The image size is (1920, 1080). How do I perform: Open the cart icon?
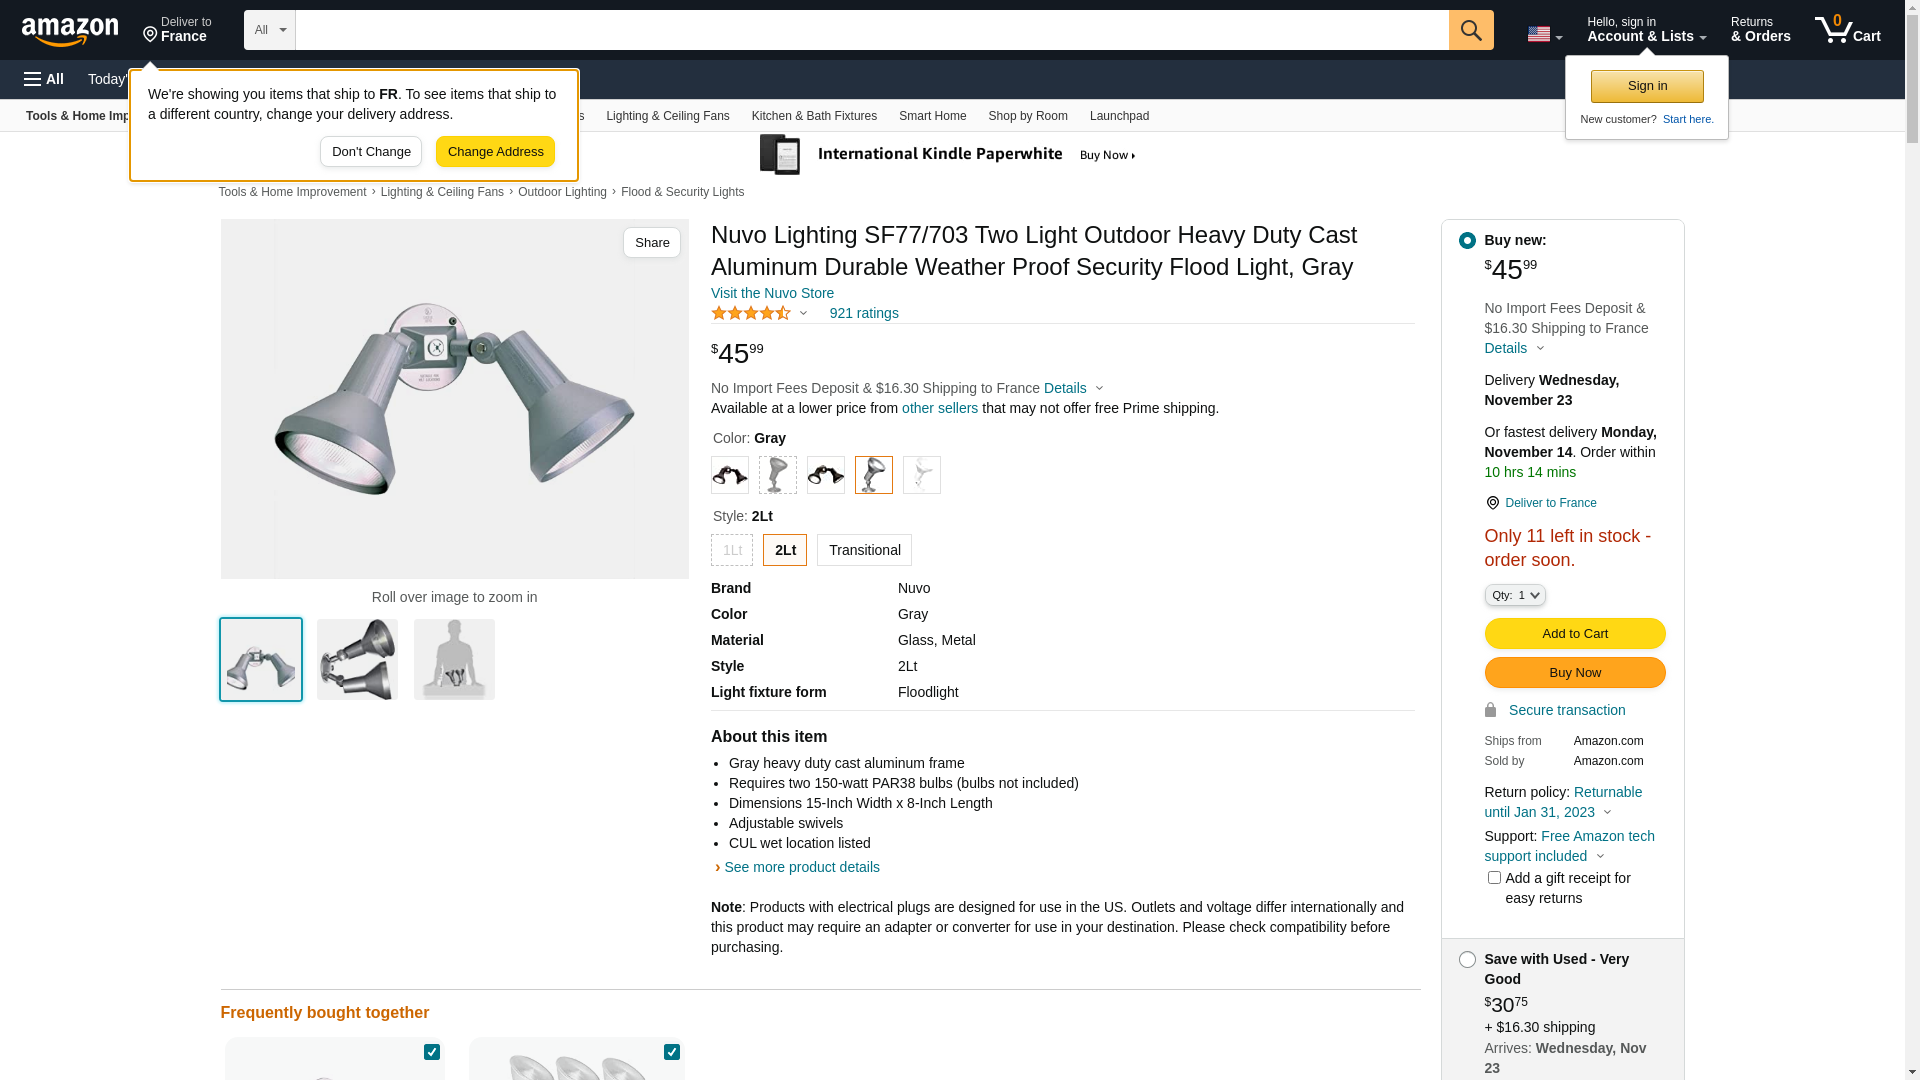1846,30
